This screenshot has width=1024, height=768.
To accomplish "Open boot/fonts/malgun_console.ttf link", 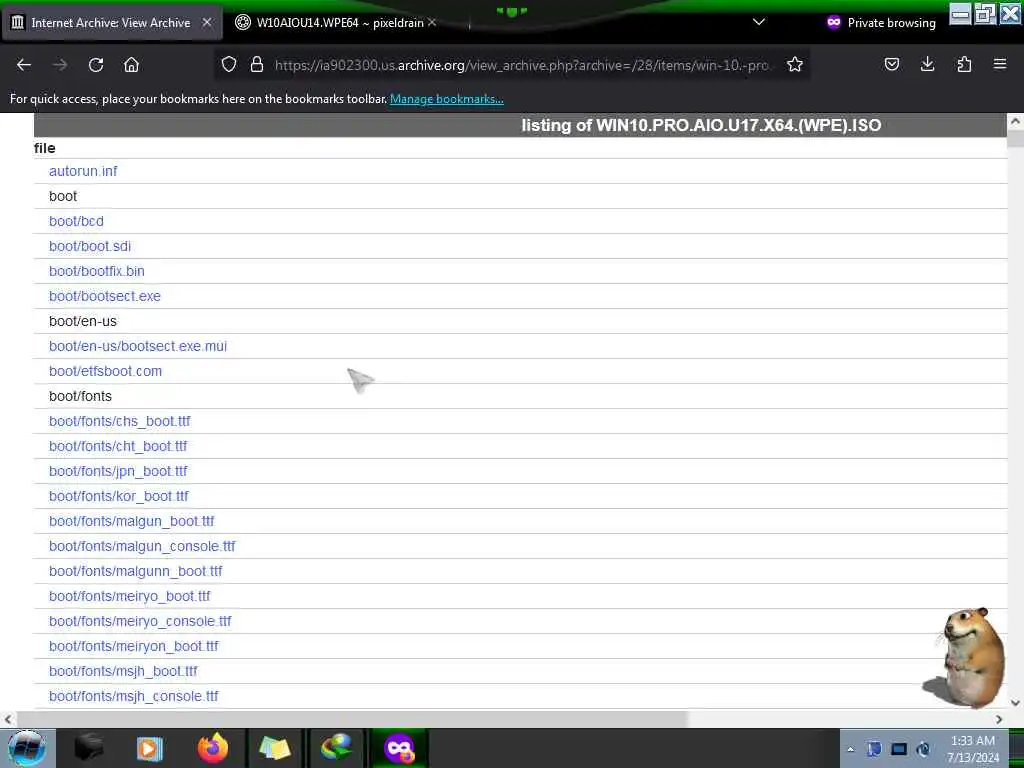I will coord(142,546).
